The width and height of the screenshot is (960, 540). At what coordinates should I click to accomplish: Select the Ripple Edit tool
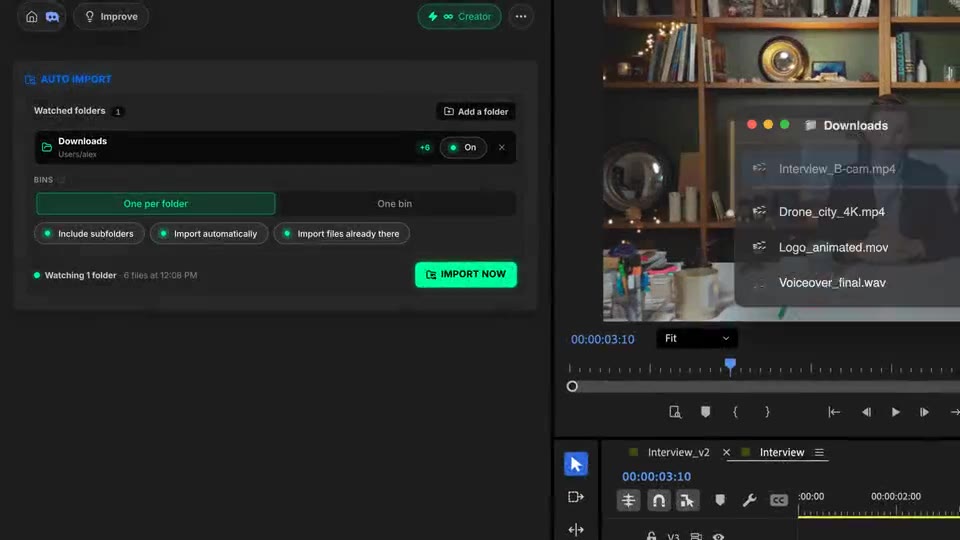coord(576,530)
